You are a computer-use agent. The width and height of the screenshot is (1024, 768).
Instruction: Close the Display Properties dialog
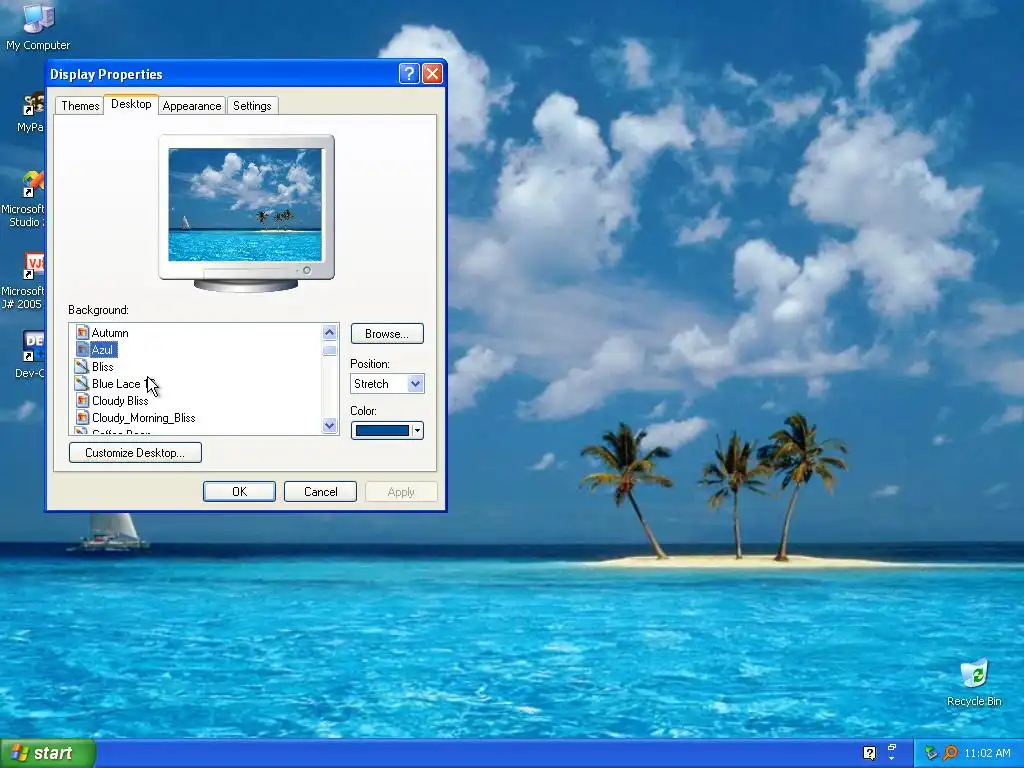[x=432, y=74]
